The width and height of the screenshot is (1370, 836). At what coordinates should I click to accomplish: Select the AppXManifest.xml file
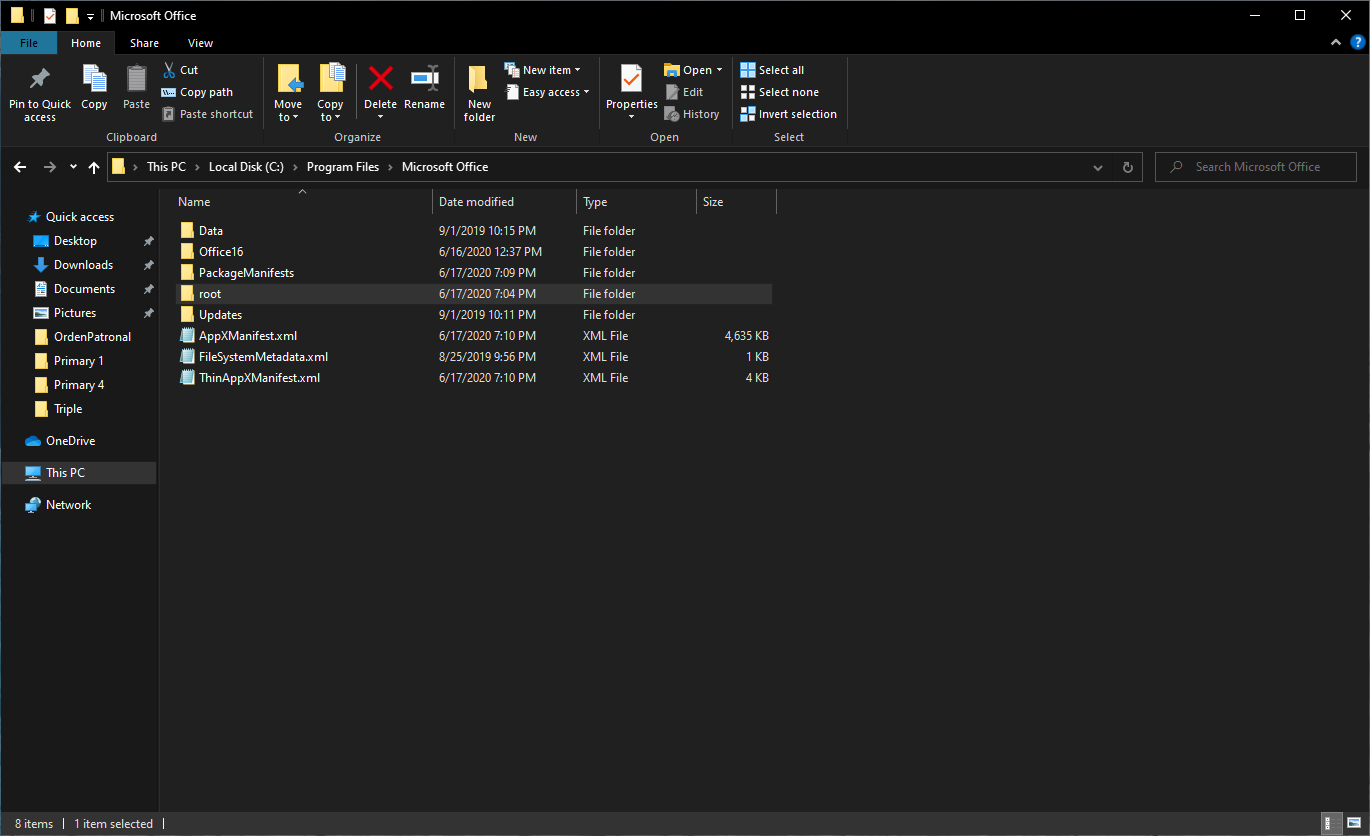(474, 336)
